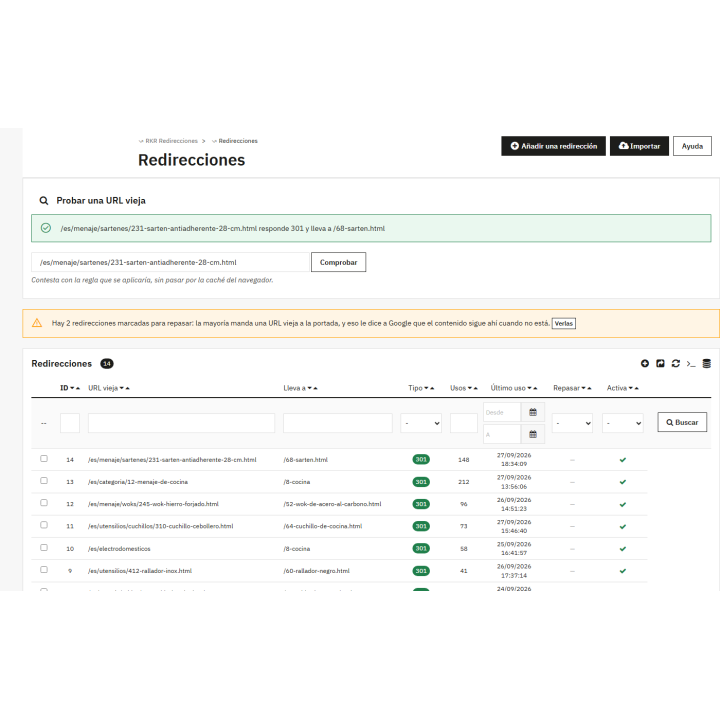
Task: Open the Tipo filter dropdown
Action: click(x=421, y=423)
